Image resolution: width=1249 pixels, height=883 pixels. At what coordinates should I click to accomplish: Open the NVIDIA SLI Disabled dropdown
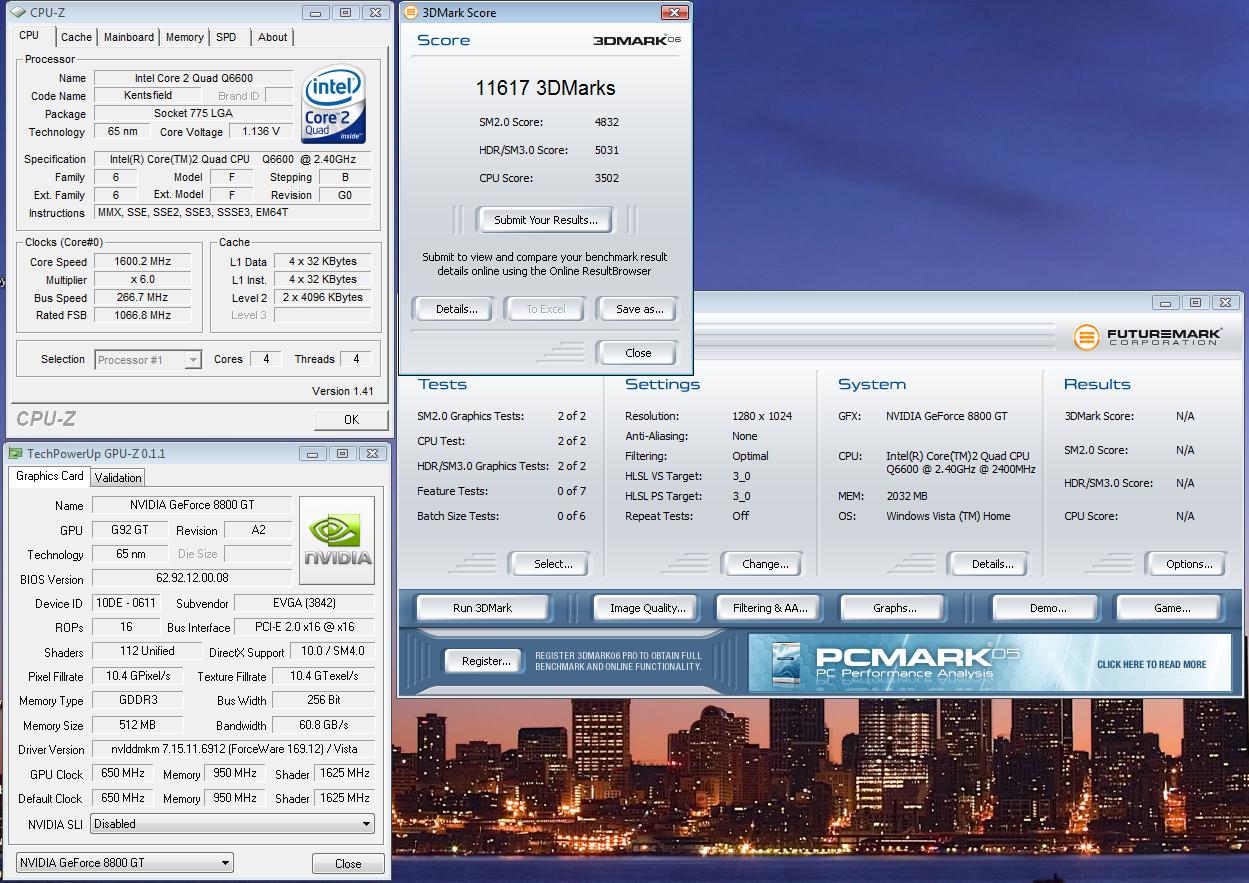(x=233, y=824)
